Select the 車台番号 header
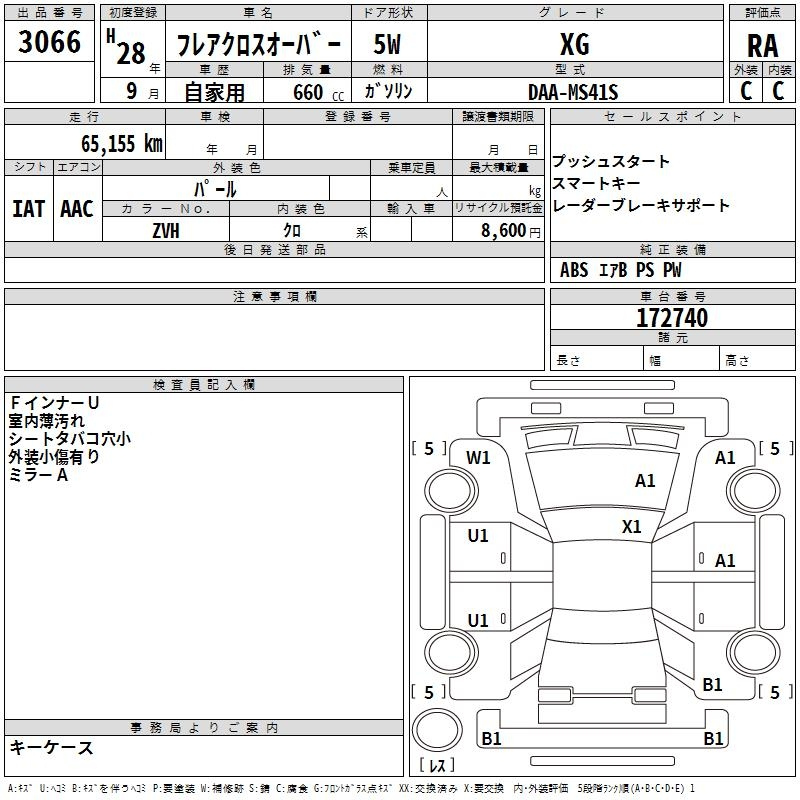 tap(672, 296)
